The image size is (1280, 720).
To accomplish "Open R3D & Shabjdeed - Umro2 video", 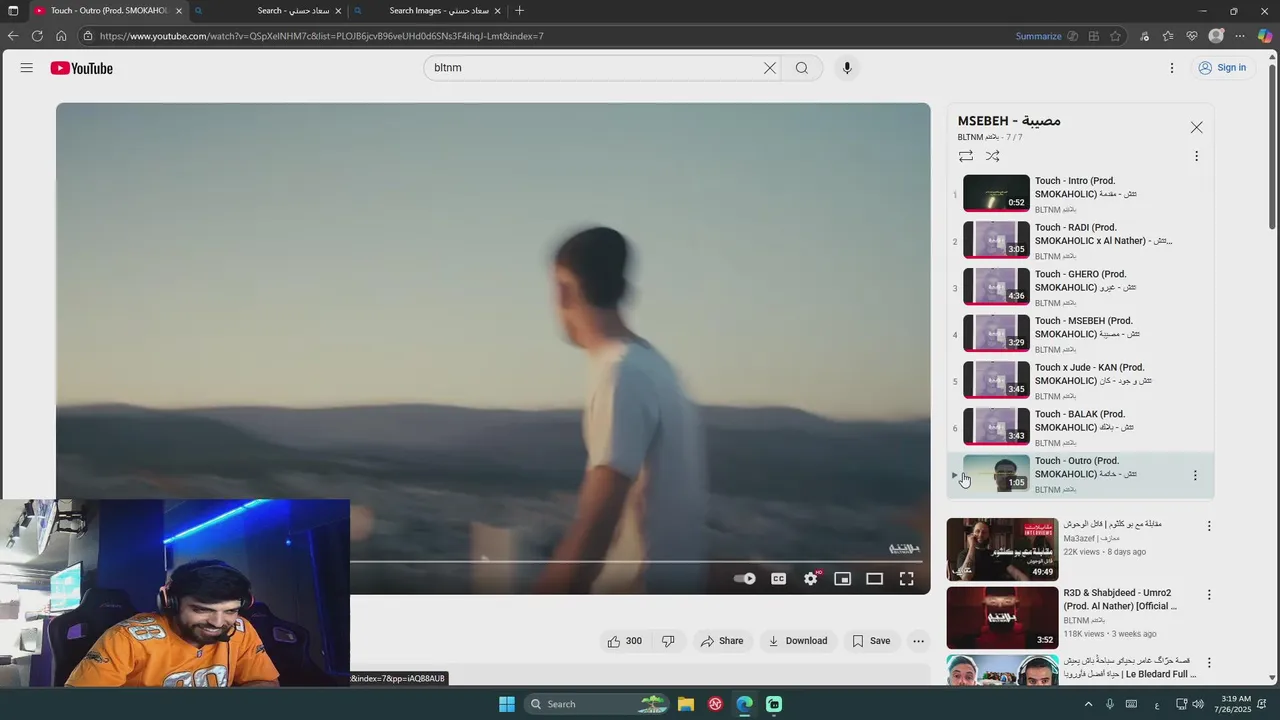I will [1002, 617].
